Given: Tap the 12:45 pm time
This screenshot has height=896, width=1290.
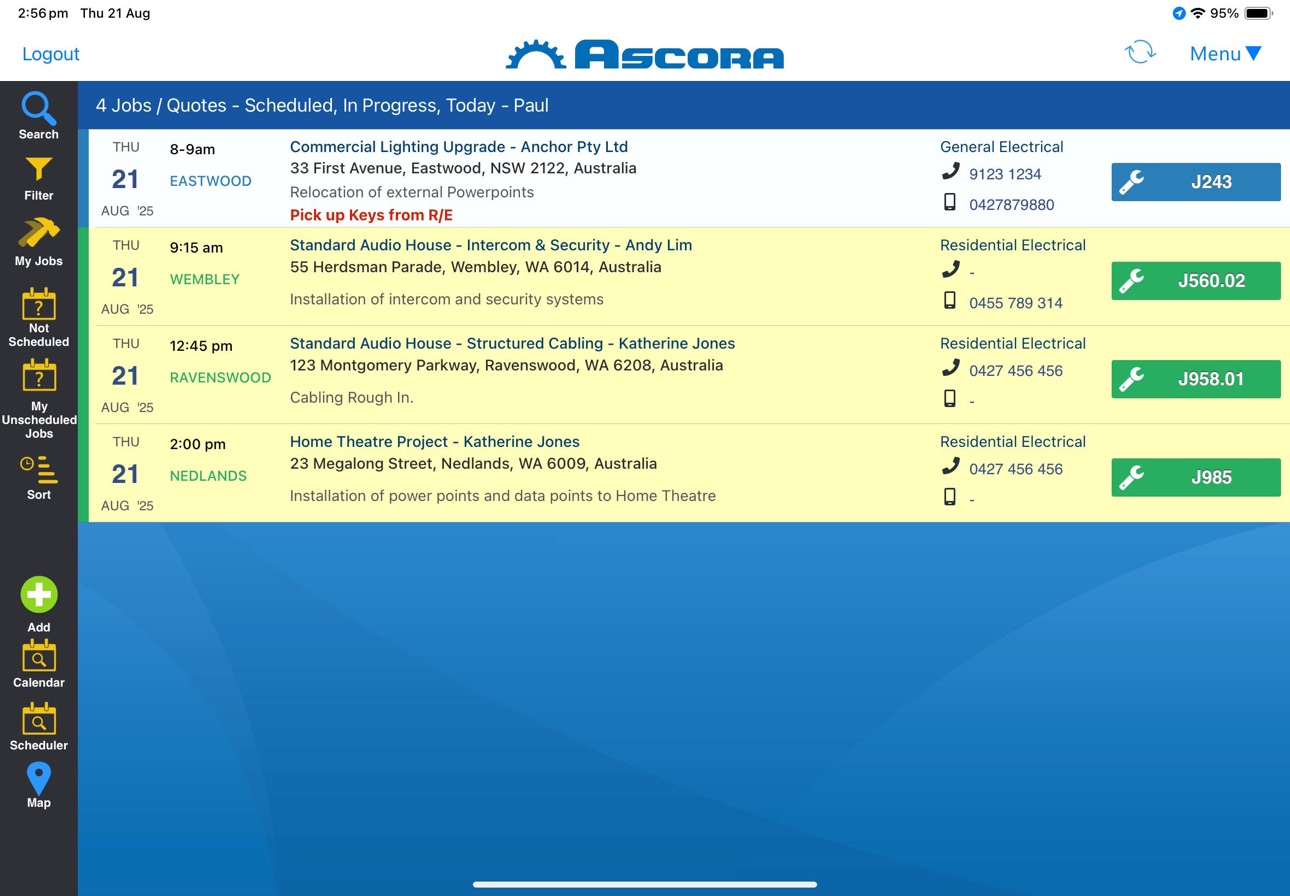Looking at the screenshot, I should 201,345.
